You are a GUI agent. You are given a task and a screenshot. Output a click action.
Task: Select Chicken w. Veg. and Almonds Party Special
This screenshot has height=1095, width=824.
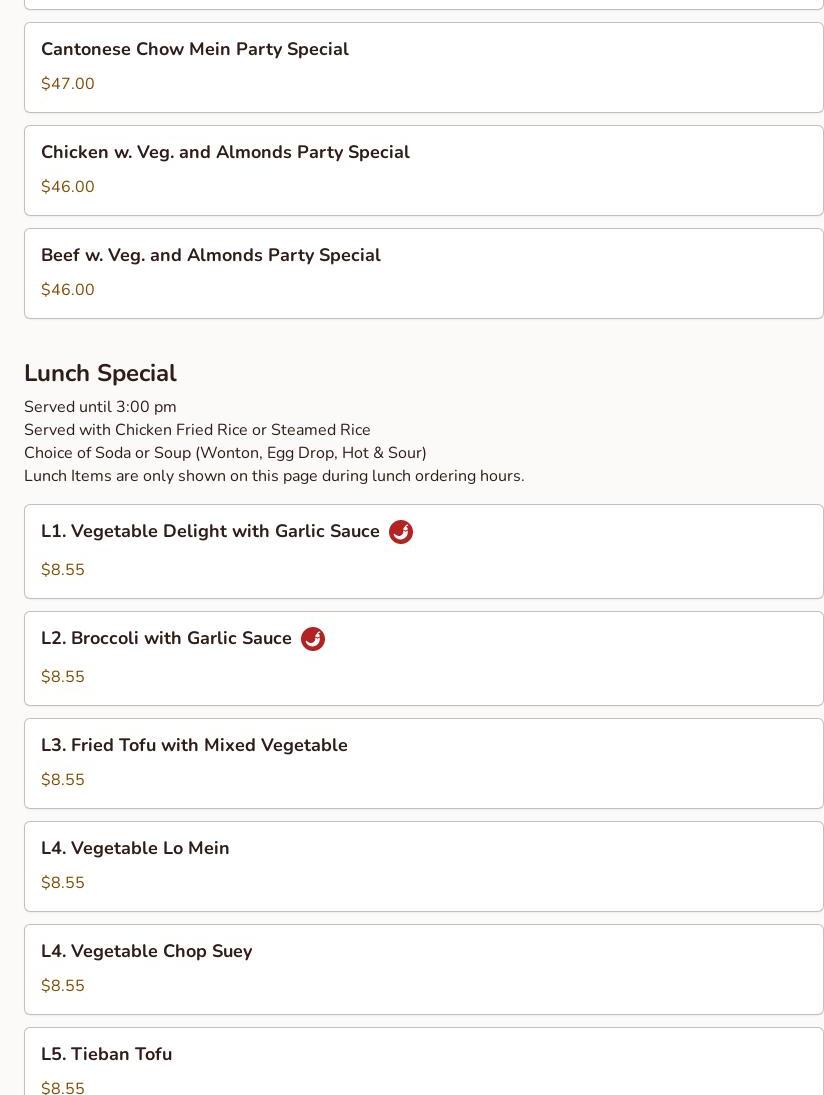[424, 170]
